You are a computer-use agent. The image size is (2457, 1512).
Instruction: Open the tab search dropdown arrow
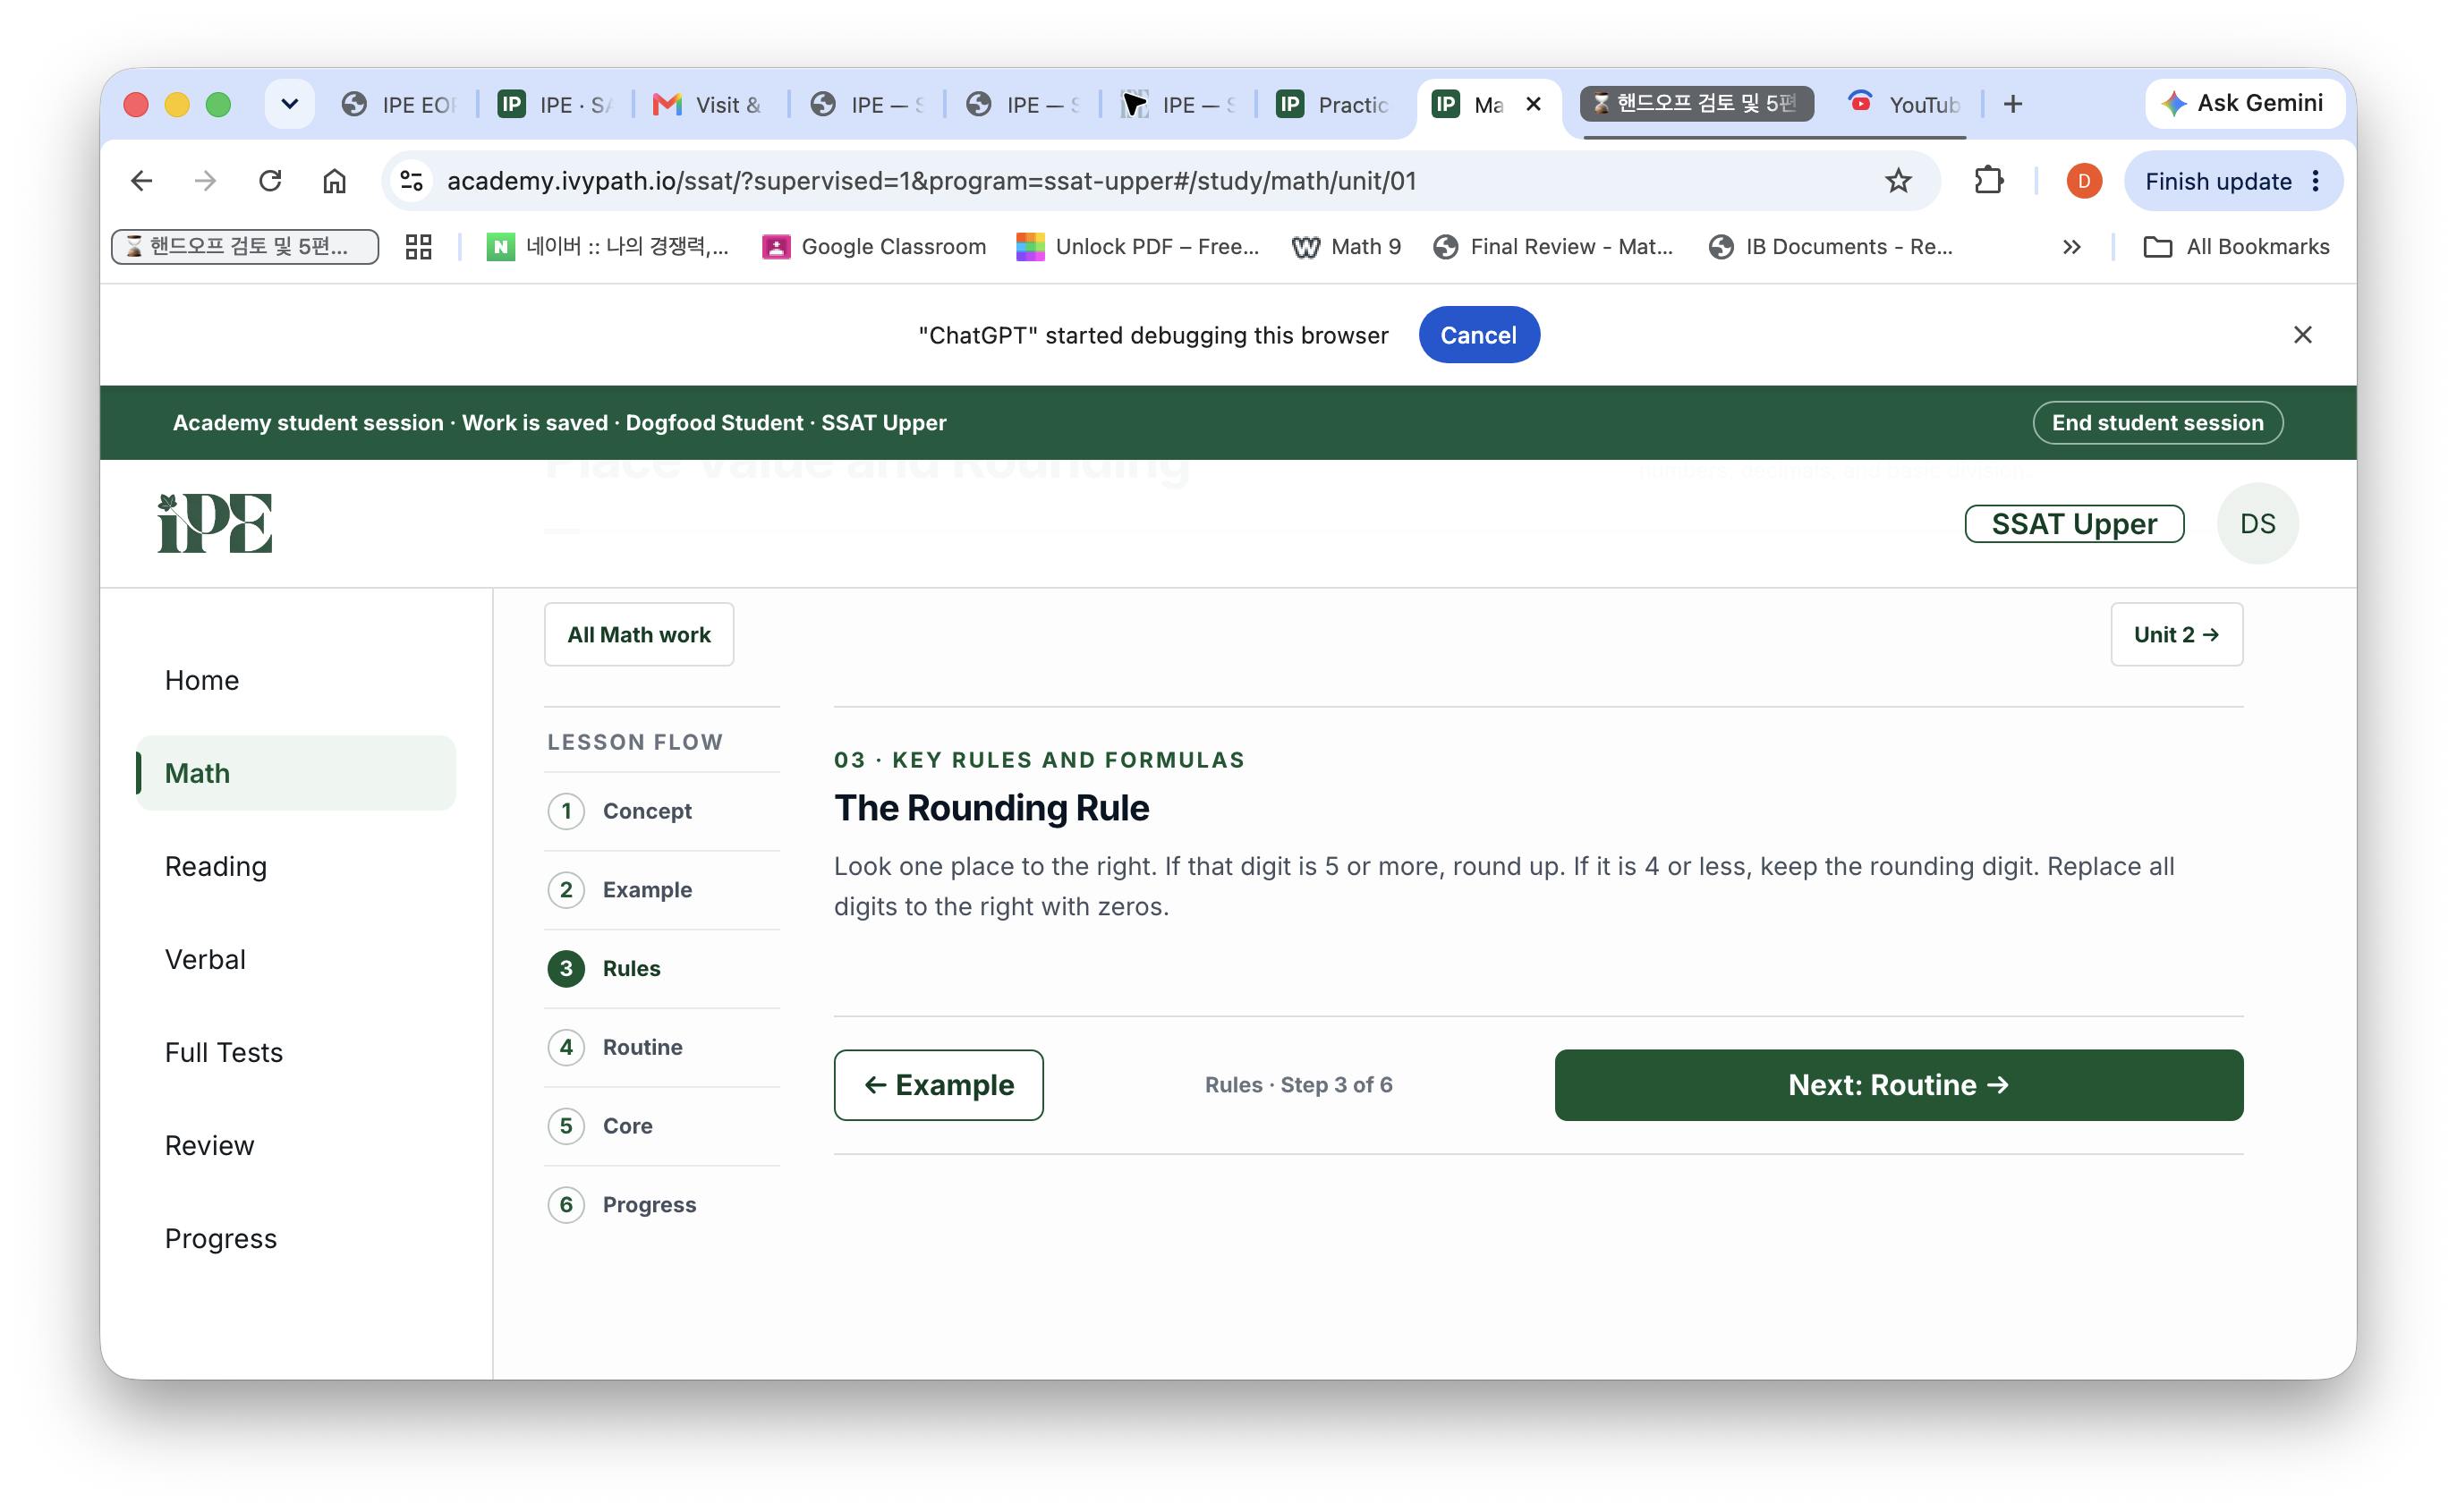click(x=289, y=104)
